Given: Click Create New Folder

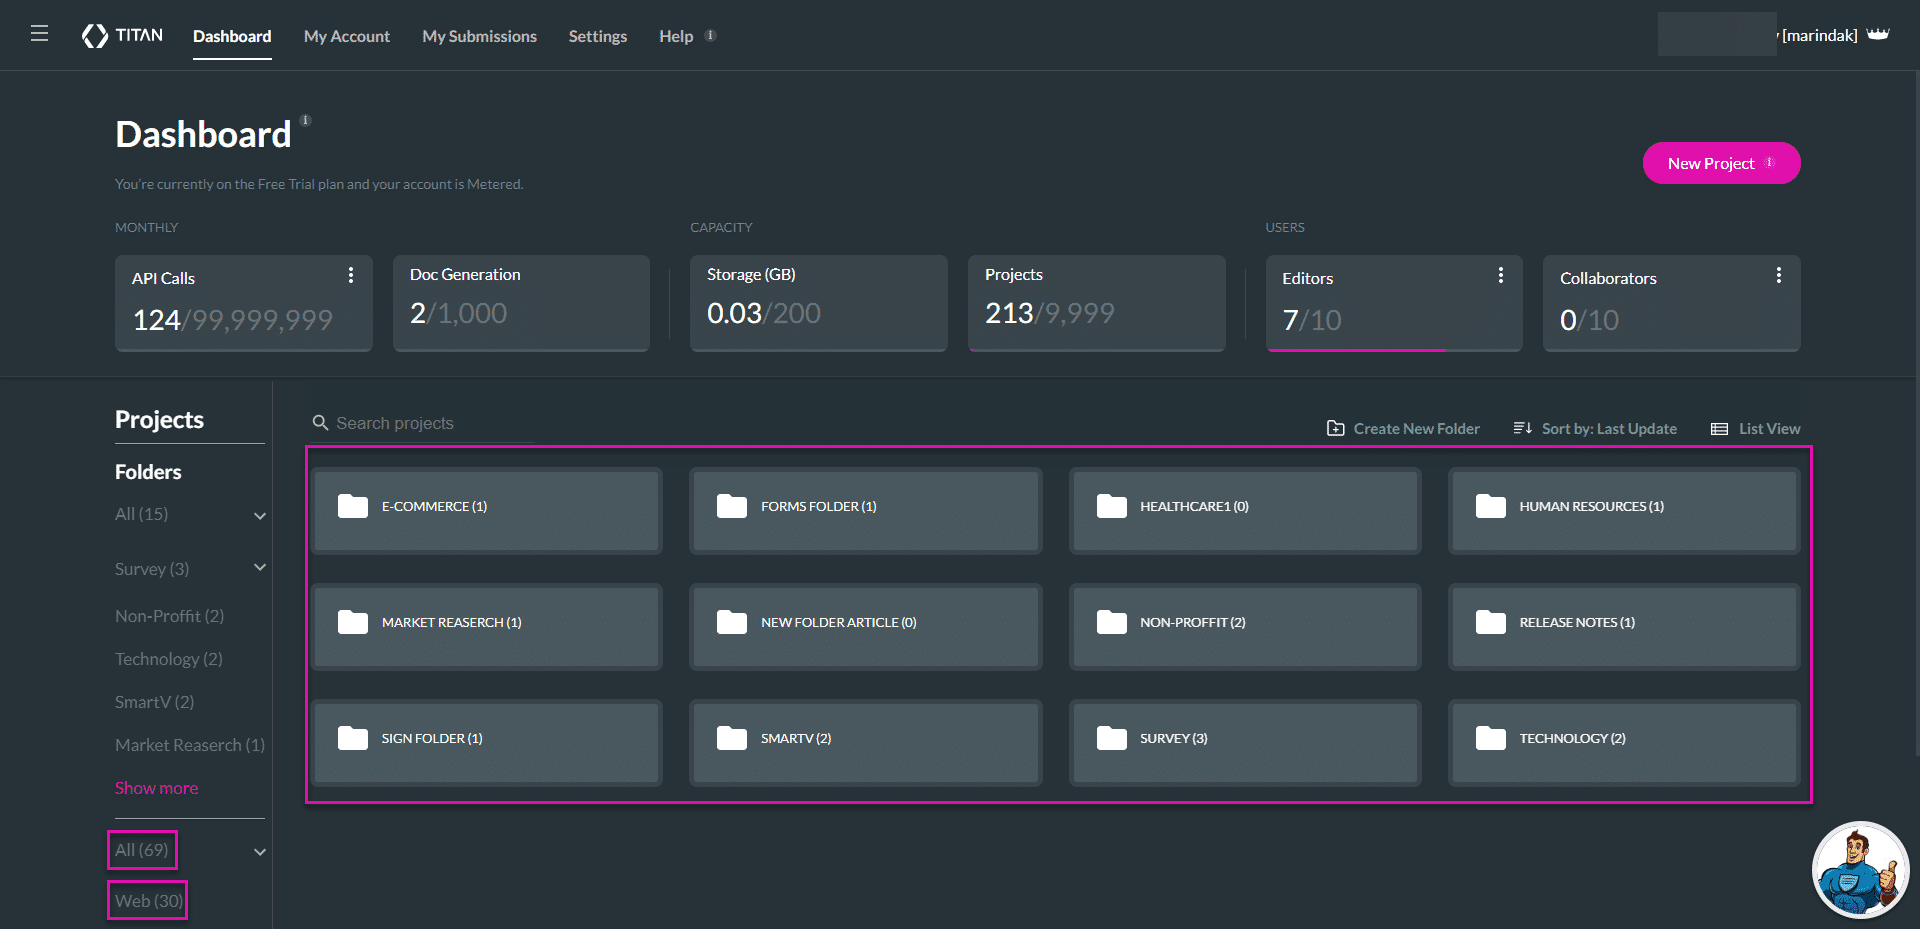Looking at the screenshot, I should pos(1403,429).
